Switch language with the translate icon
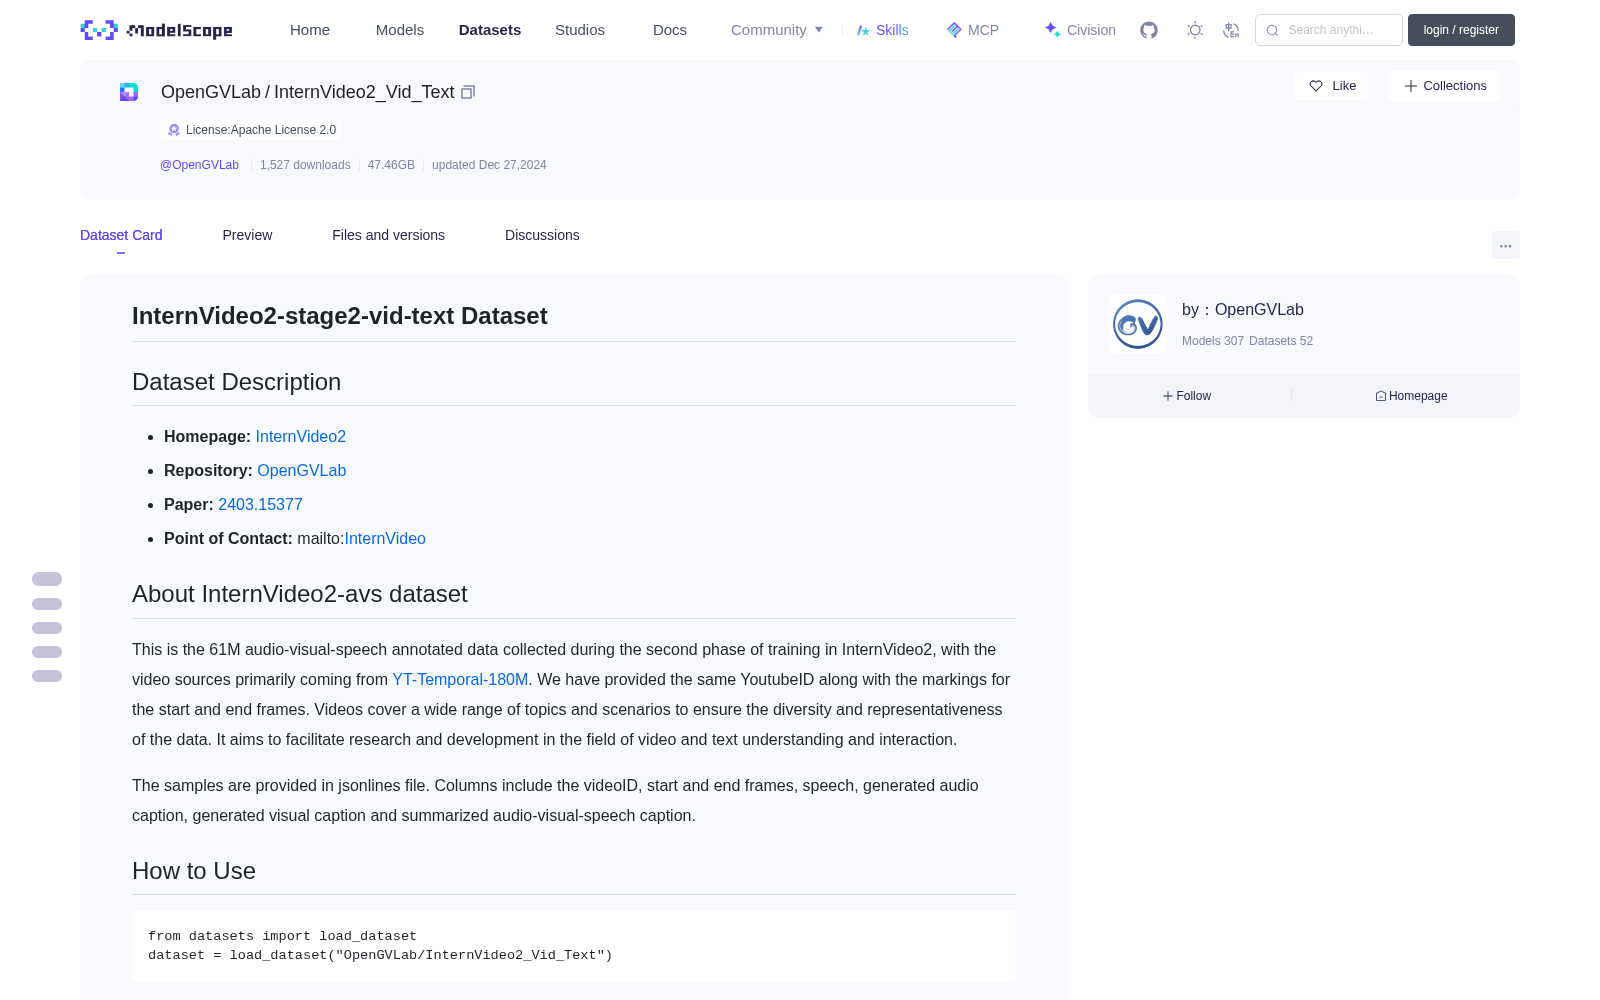 click(1231, 30)
